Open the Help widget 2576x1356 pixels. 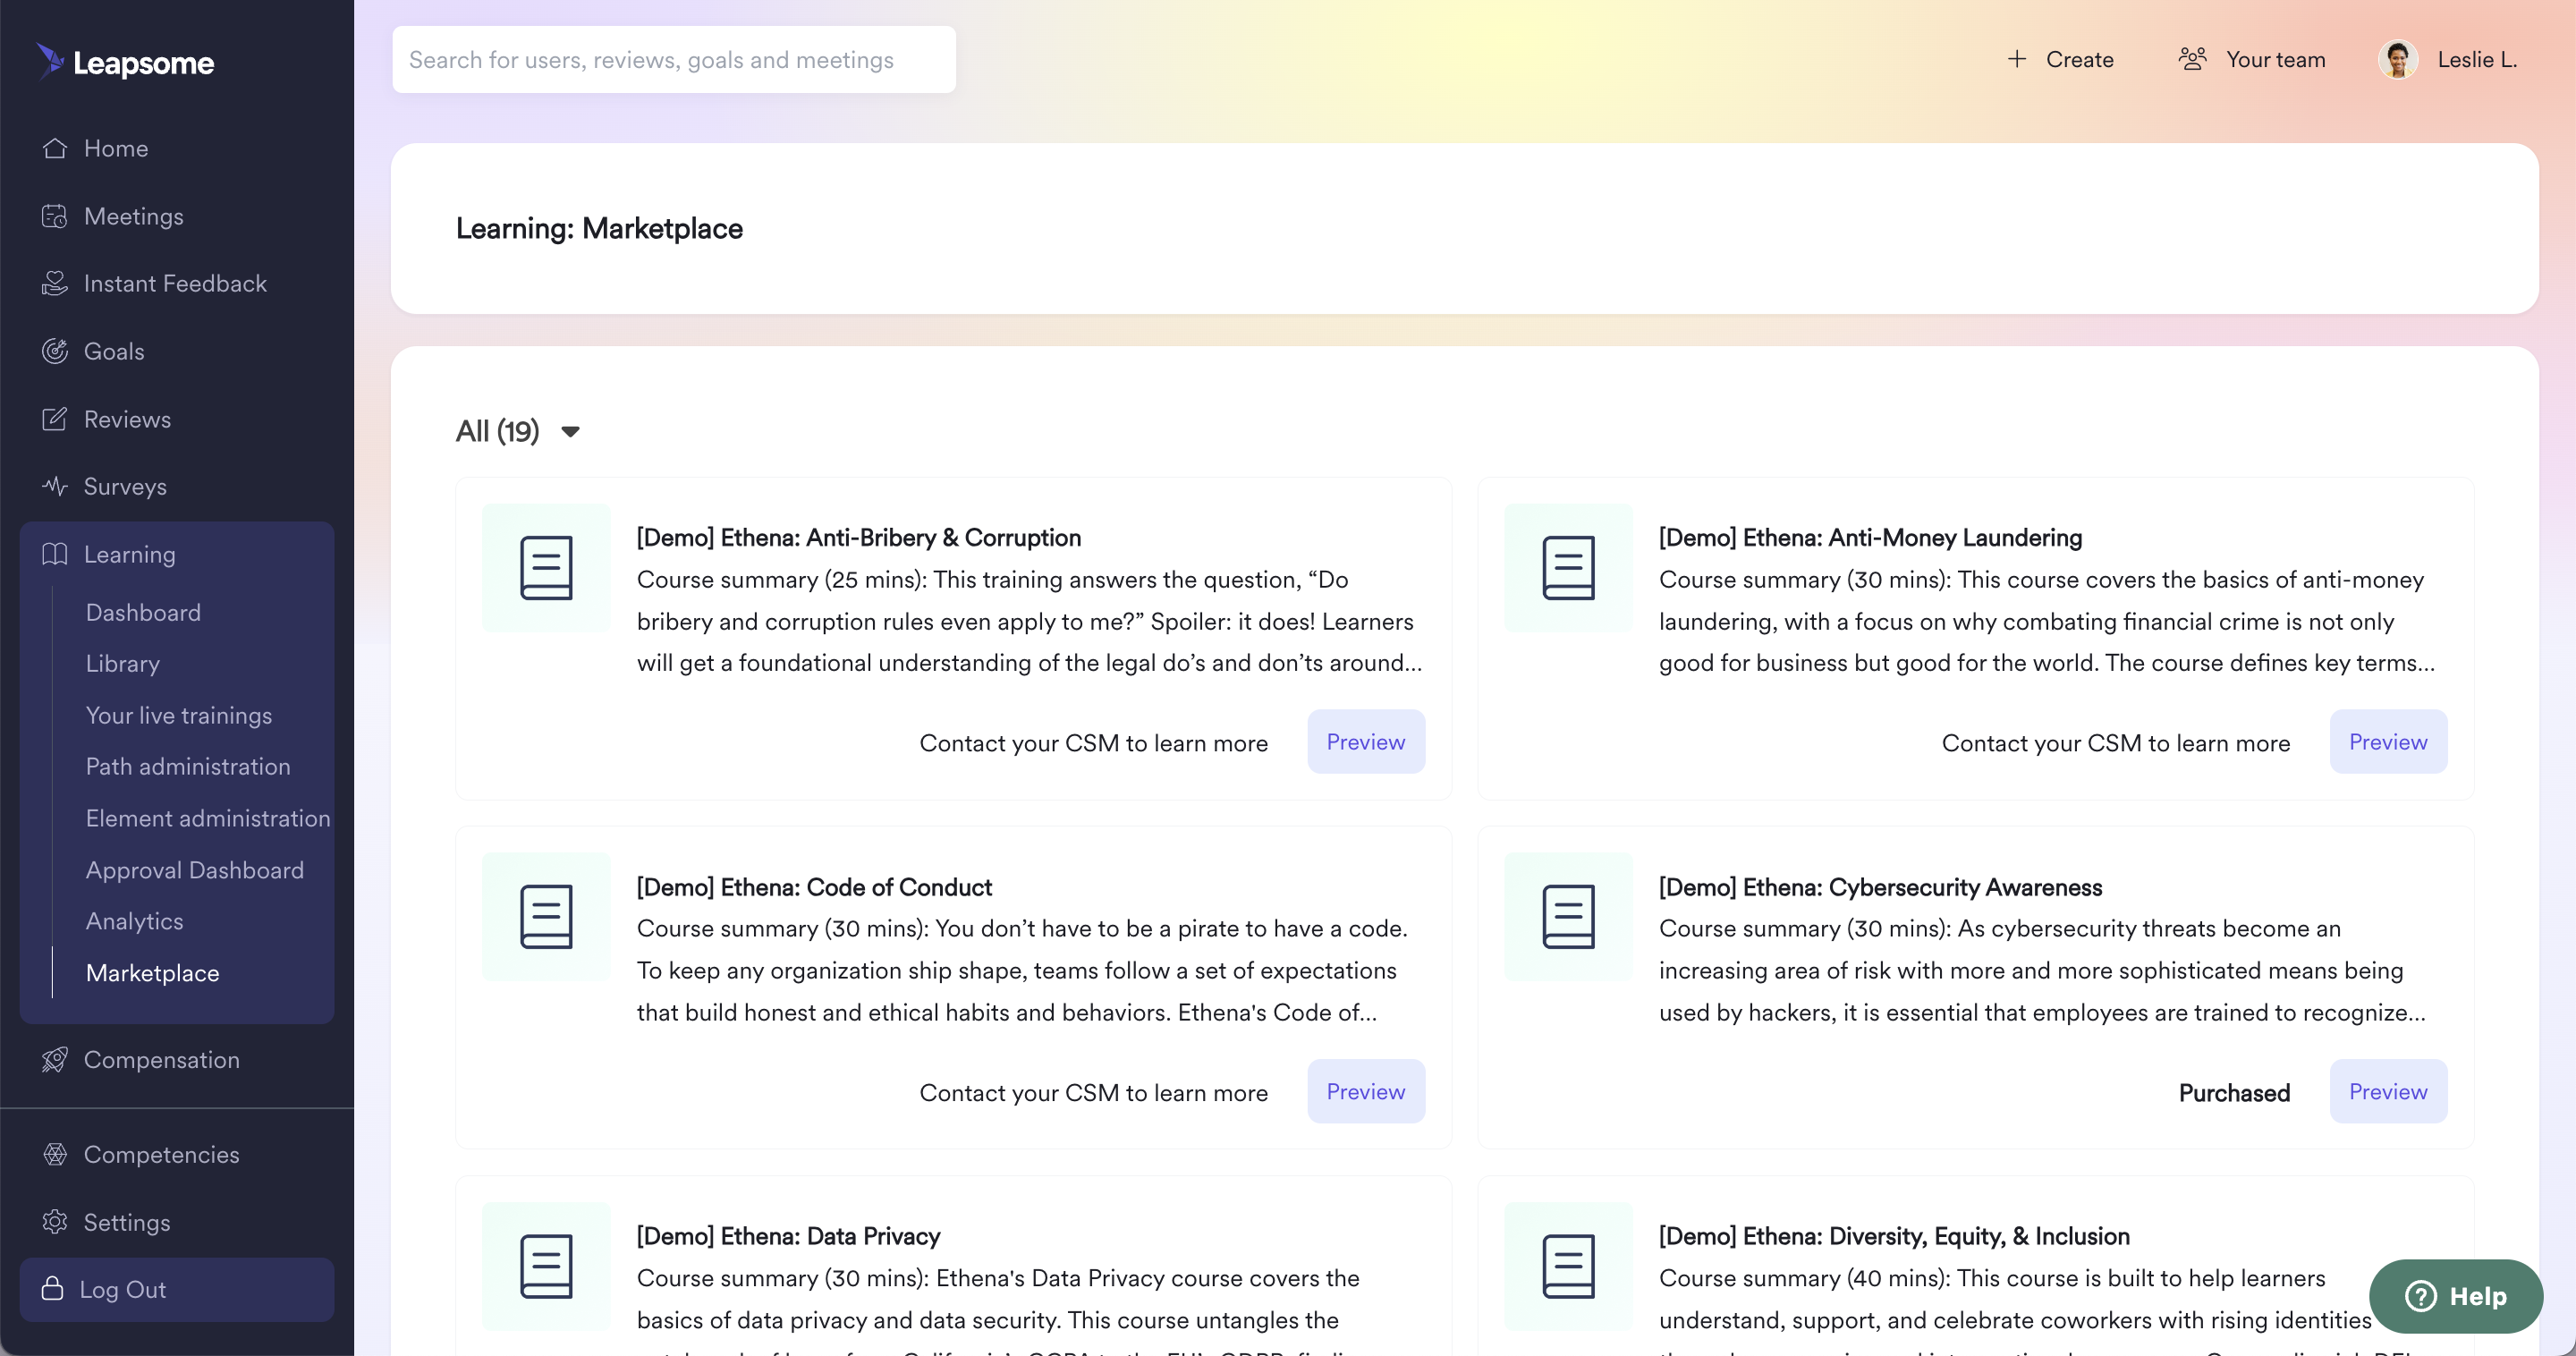coord(2456,1296)
